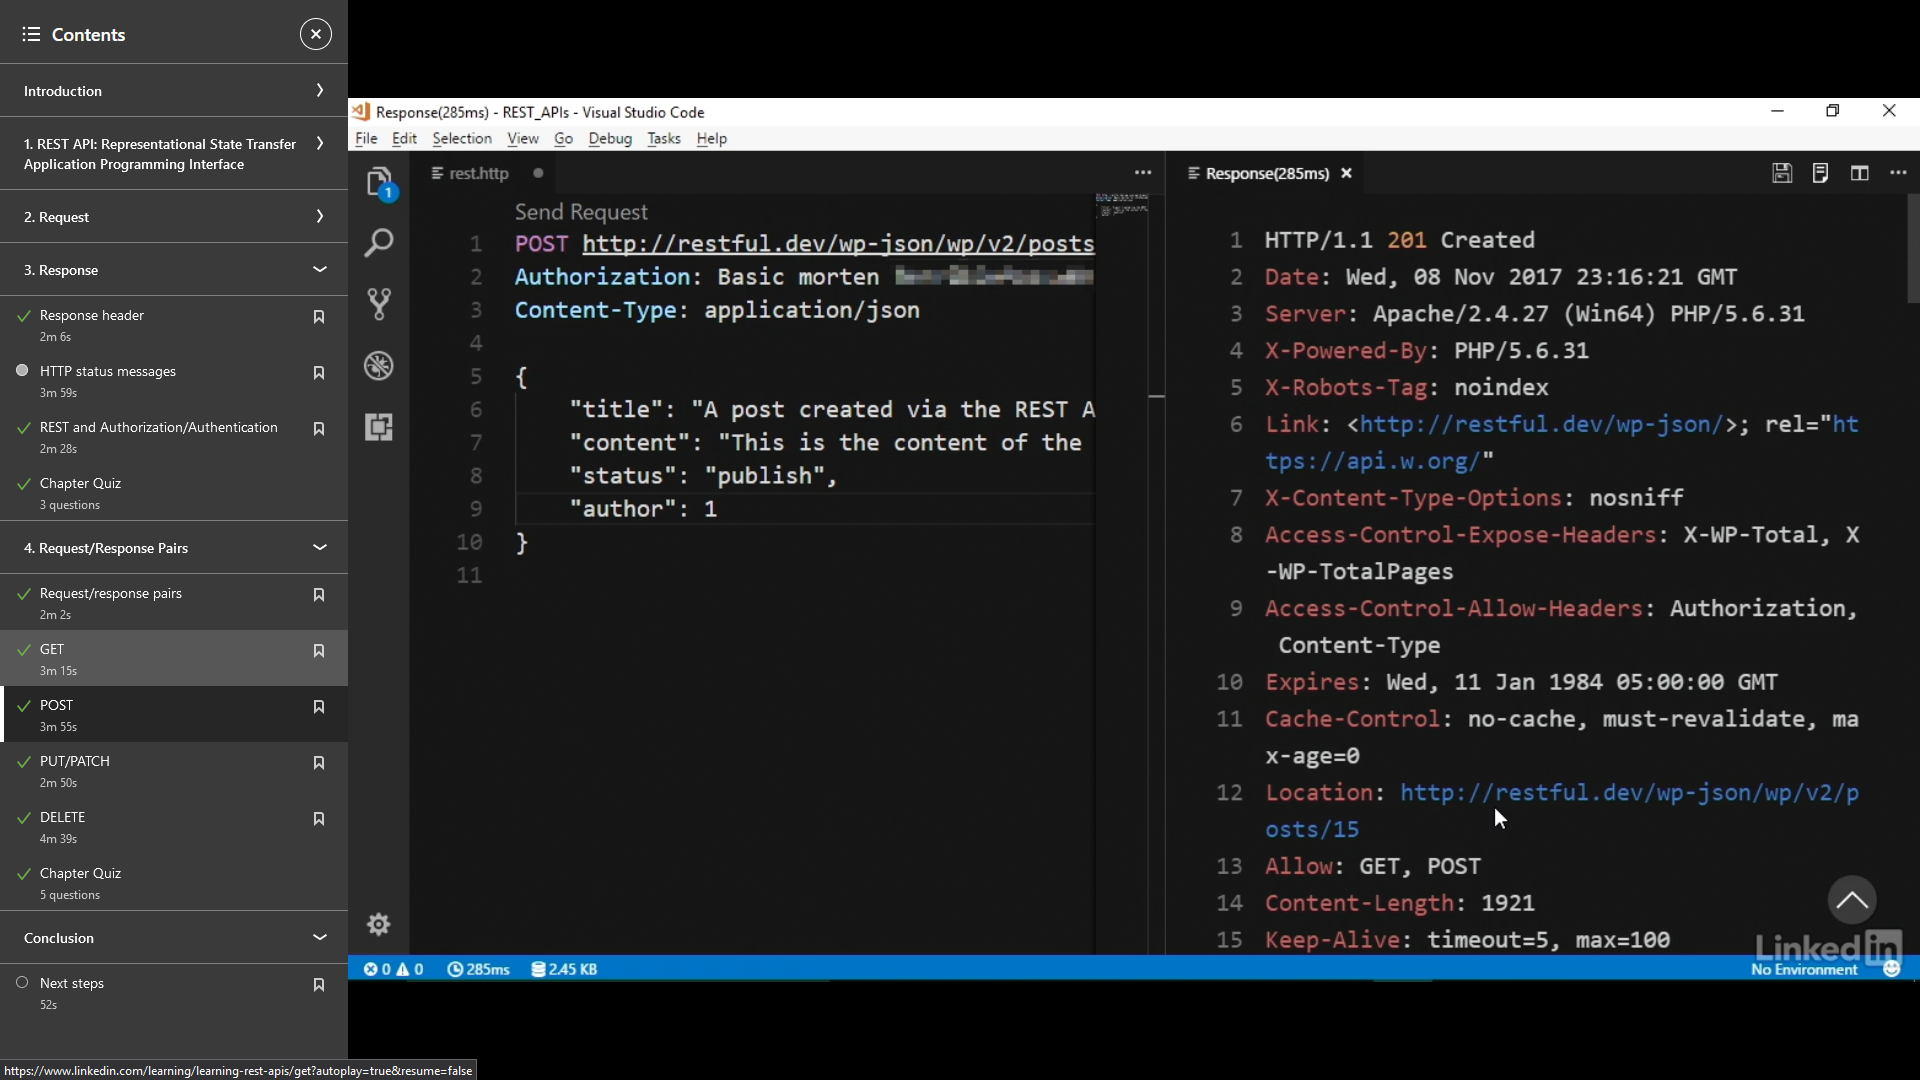Screen dimensions: 1920x1080
Task: Collapse the Conclusion chapter
Action: (x=174, y=938)
